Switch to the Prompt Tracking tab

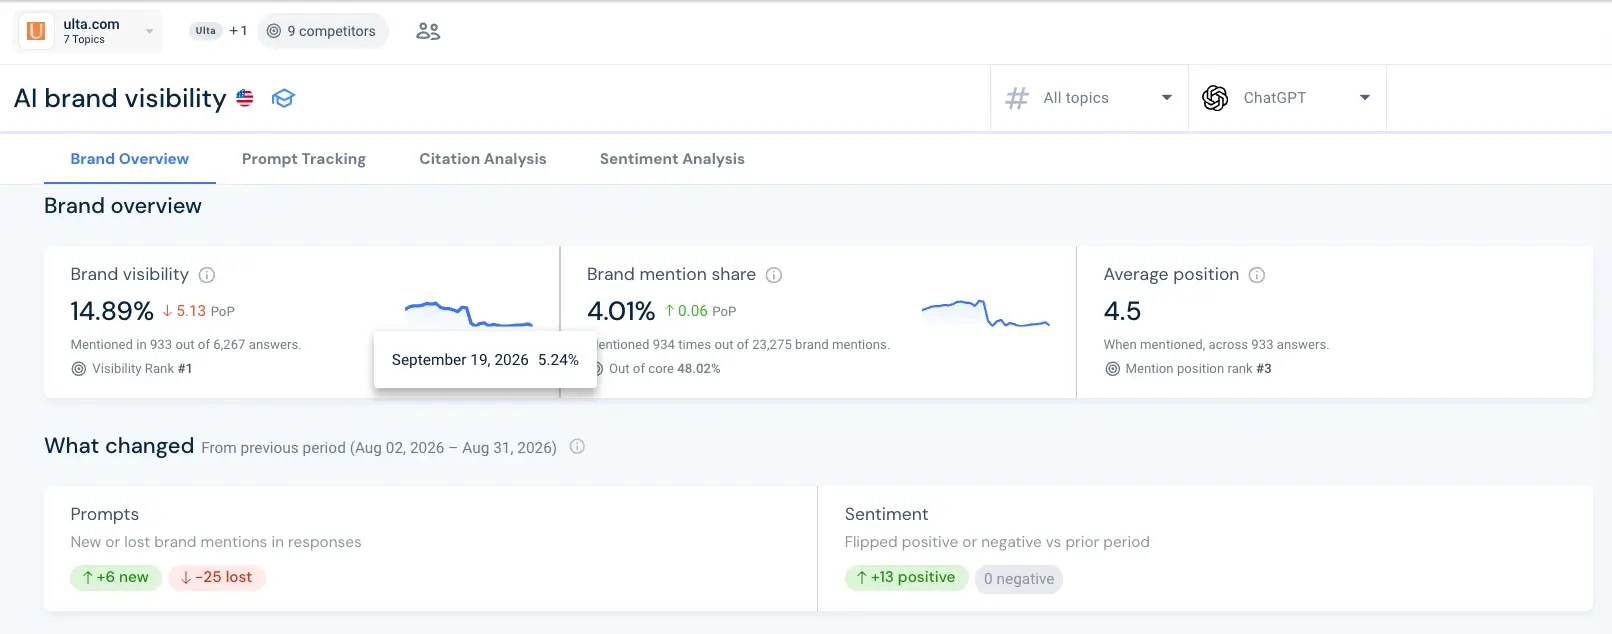tap(304, 159)
